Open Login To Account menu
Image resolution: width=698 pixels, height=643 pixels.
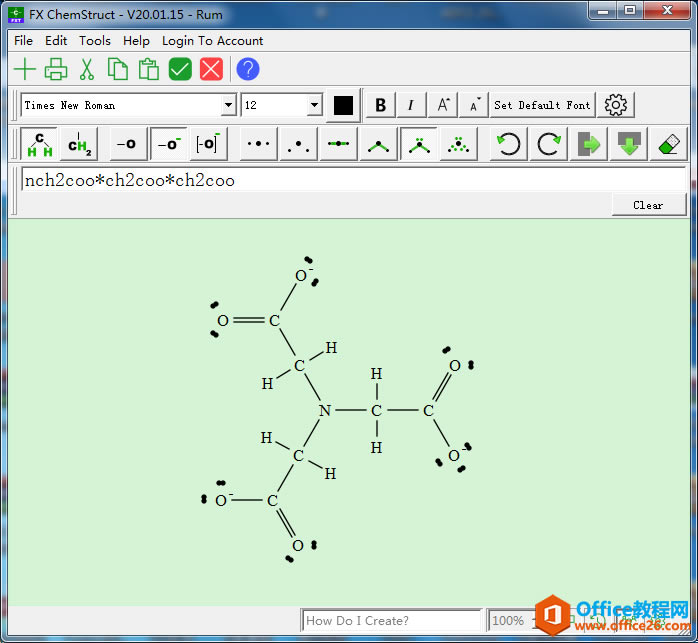[212, 41]
